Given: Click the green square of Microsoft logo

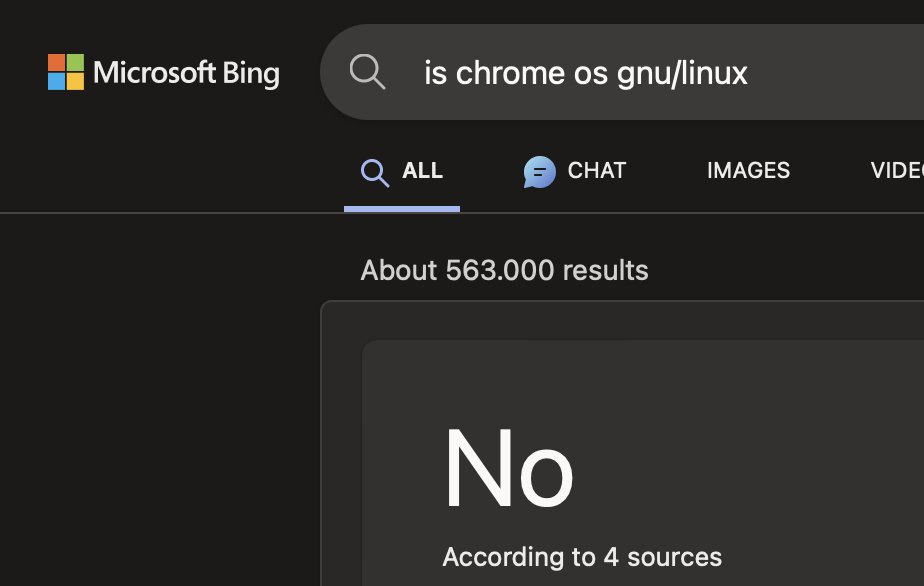Looking at the screenshot, I should click(x=75, y=63).
